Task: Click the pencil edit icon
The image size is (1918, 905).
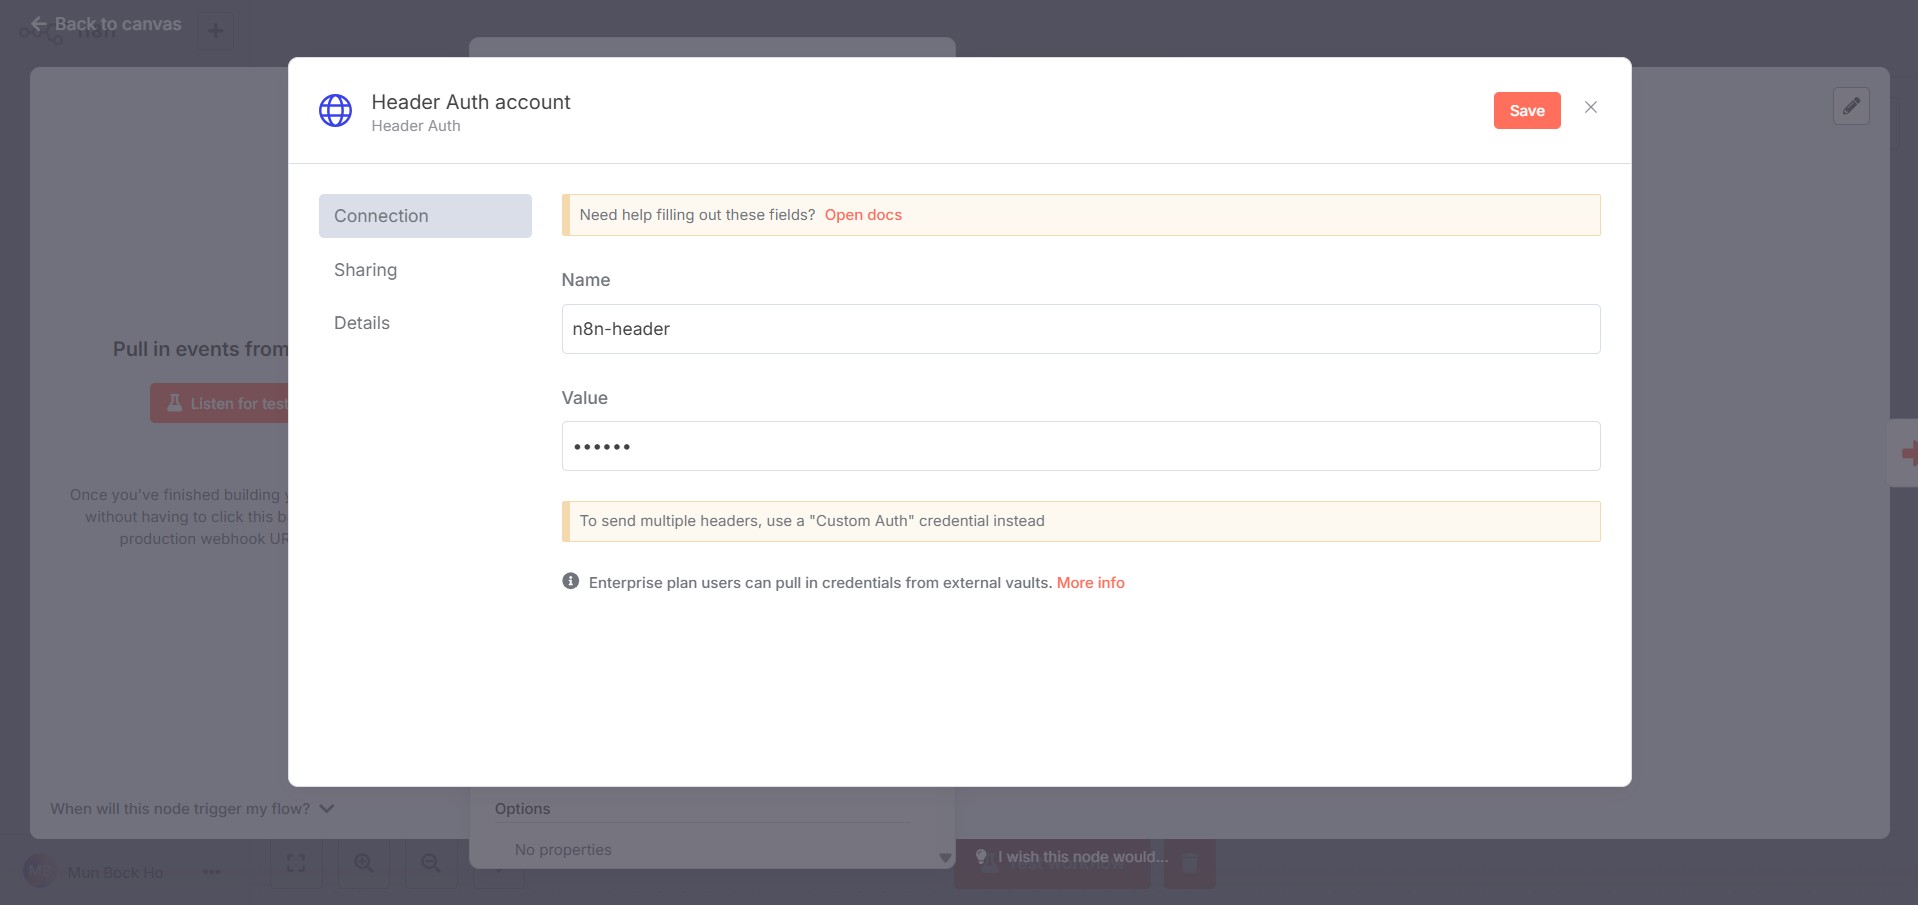Action: click(x=1851, y=105)
